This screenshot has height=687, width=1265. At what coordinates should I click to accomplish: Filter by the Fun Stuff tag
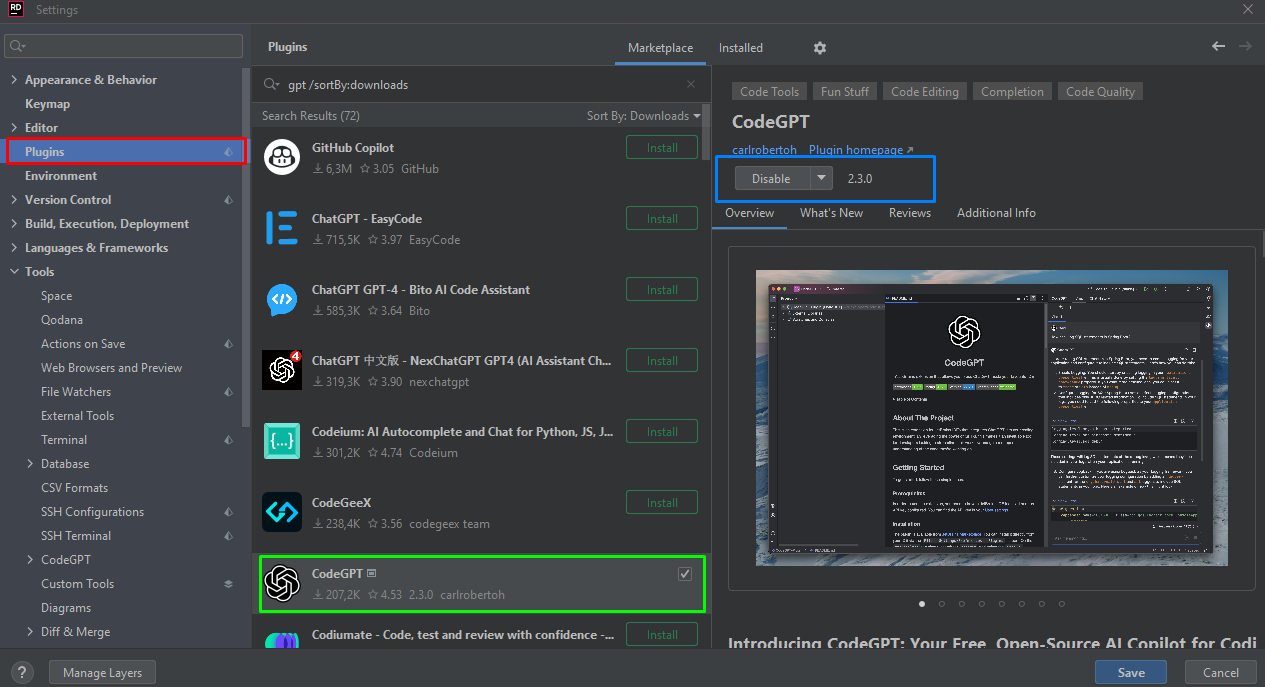tap(845, 92)
